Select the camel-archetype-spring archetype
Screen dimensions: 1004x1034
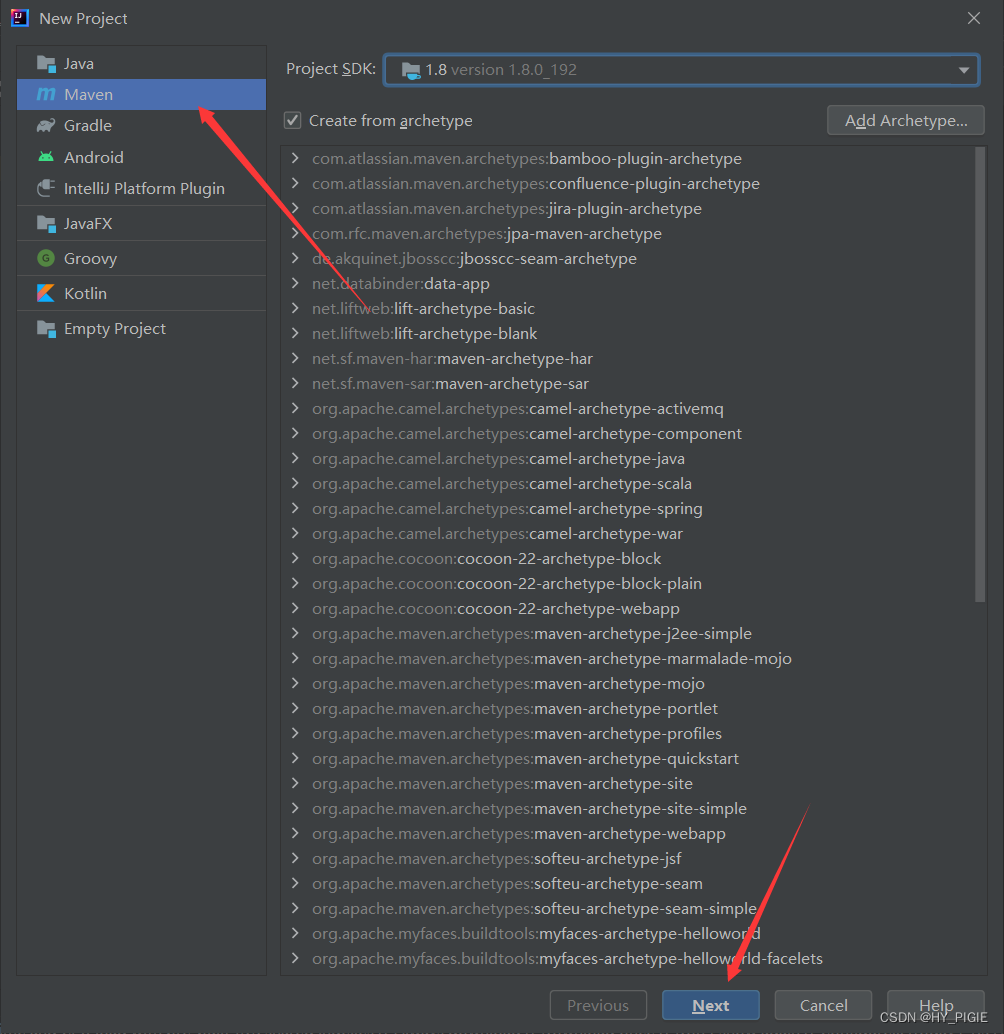(x=507, y=508)
